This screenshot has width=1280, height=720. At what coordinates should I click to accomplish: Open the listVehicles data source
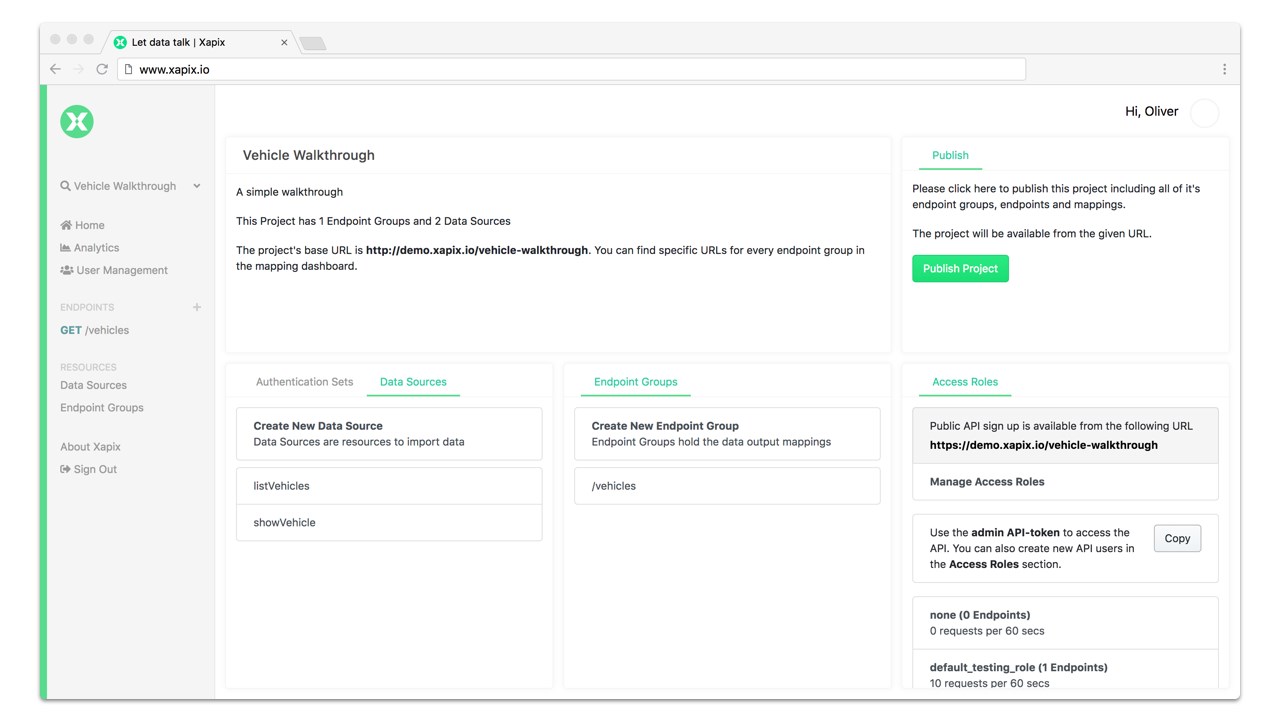click(389, 486)
